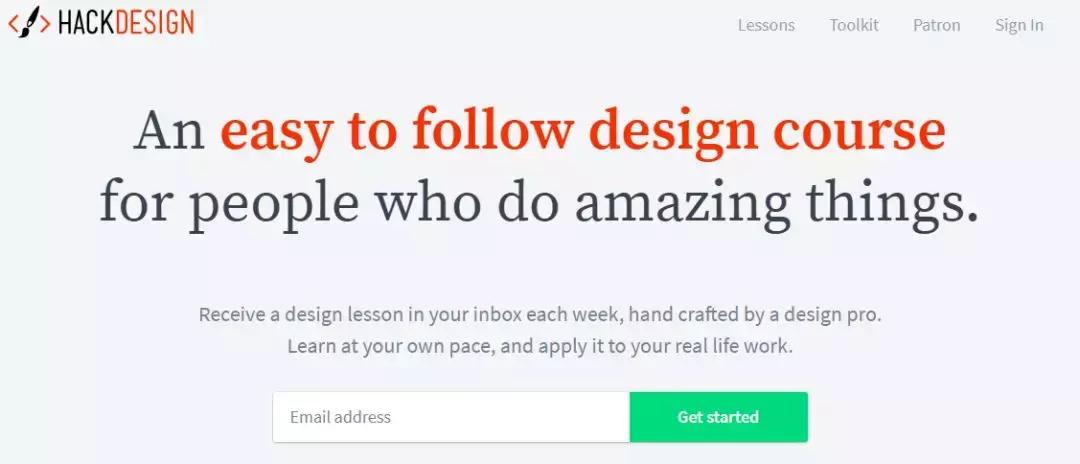Open the Patron page
The width and height of the screenshot is (1080, 464).
point(936,25)
